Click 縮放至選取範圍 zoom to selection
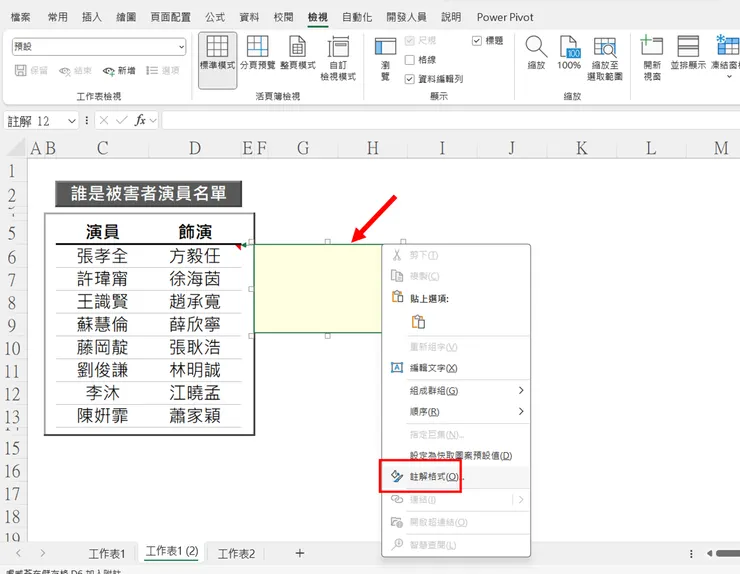 tap(605, 58)
